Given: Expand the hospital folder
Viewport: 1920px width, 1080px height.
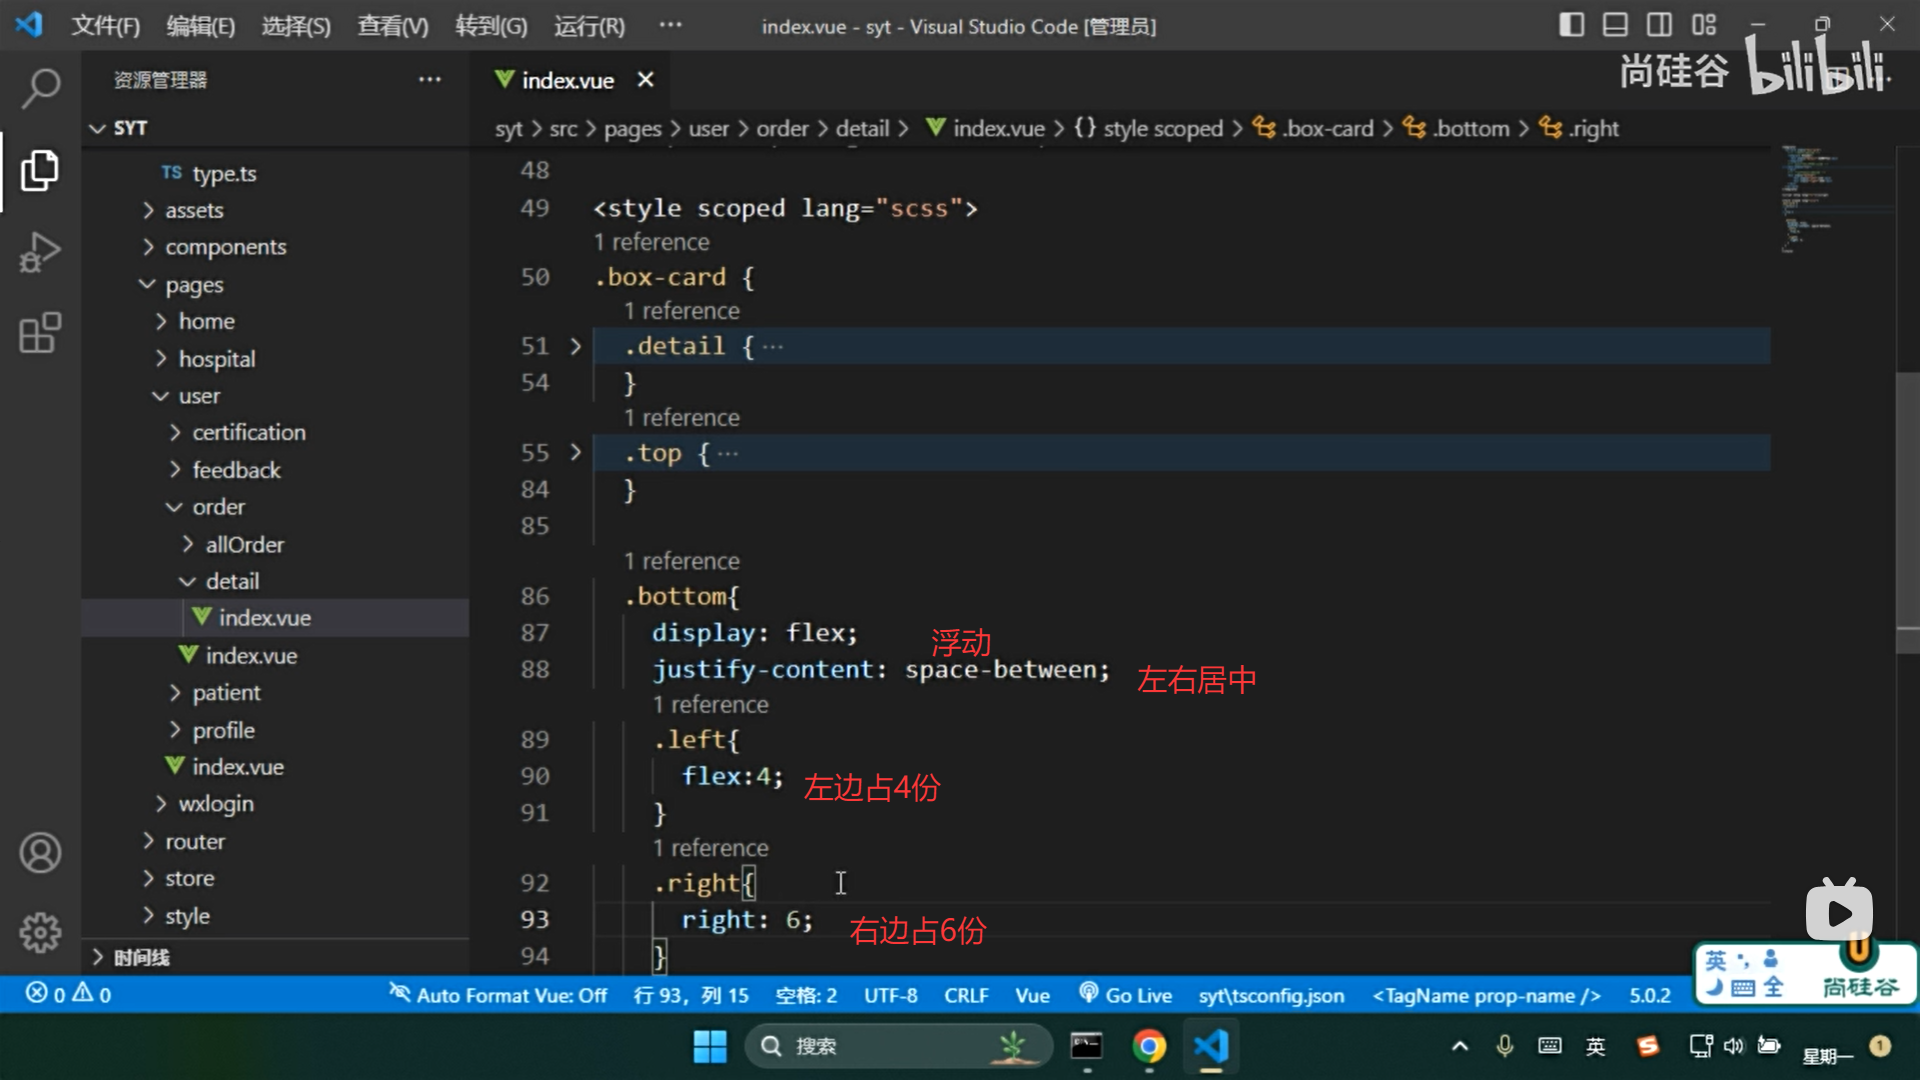Looking at the screenshot, I should tap(216, 359).
